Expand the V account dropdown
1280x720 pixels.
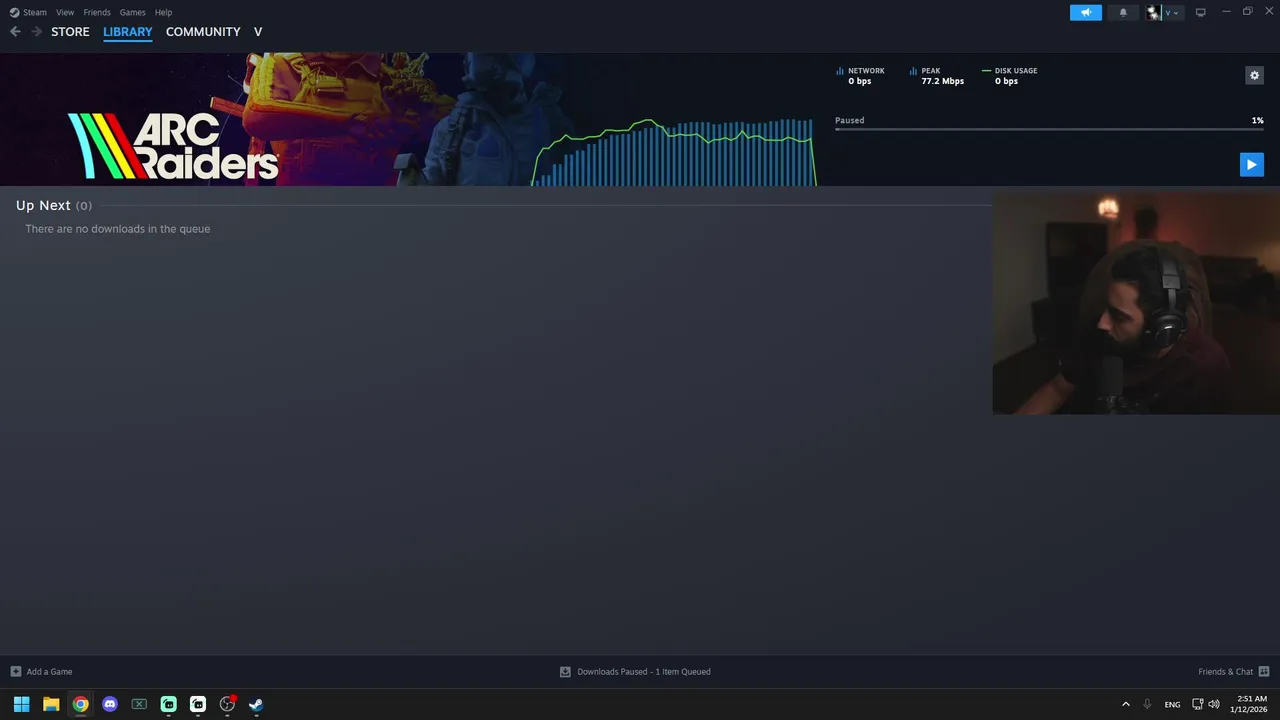pyautogui.click(x=1171, y=12)
